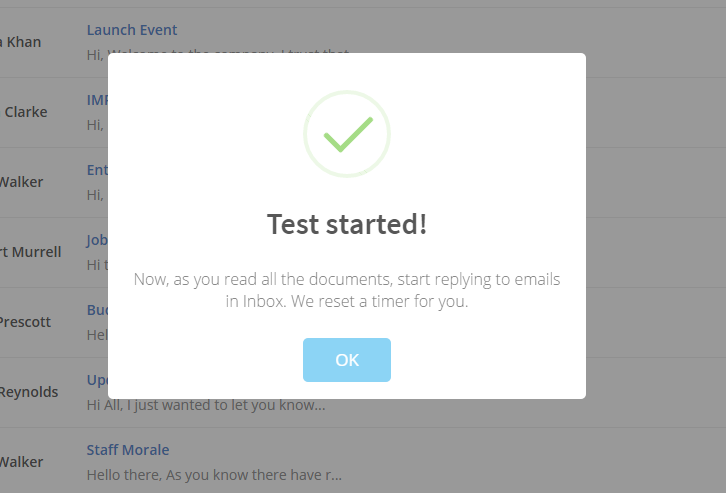
Task: Click the OK button in dialog
Action: click(x=347, y=360)
